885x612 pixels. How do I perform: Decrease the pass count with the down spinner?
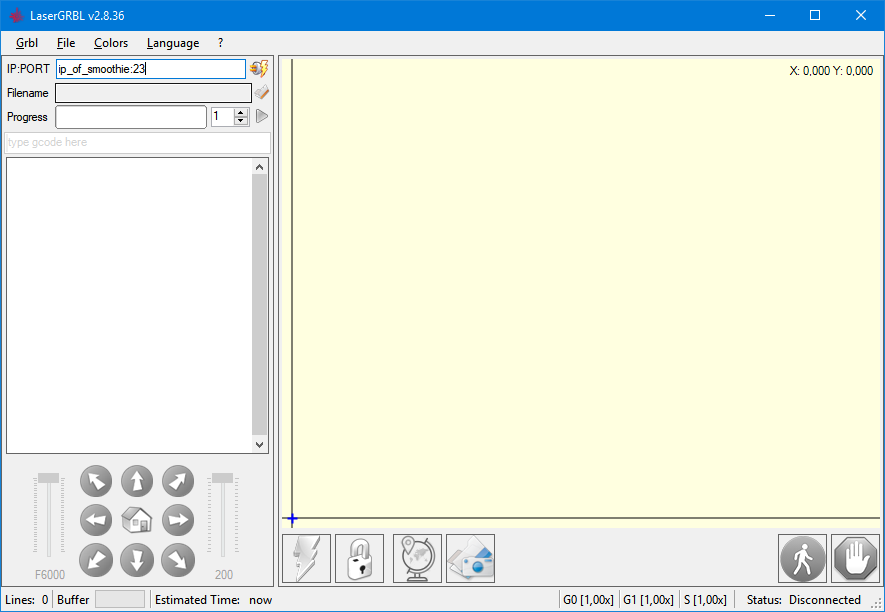pos(241,121)
